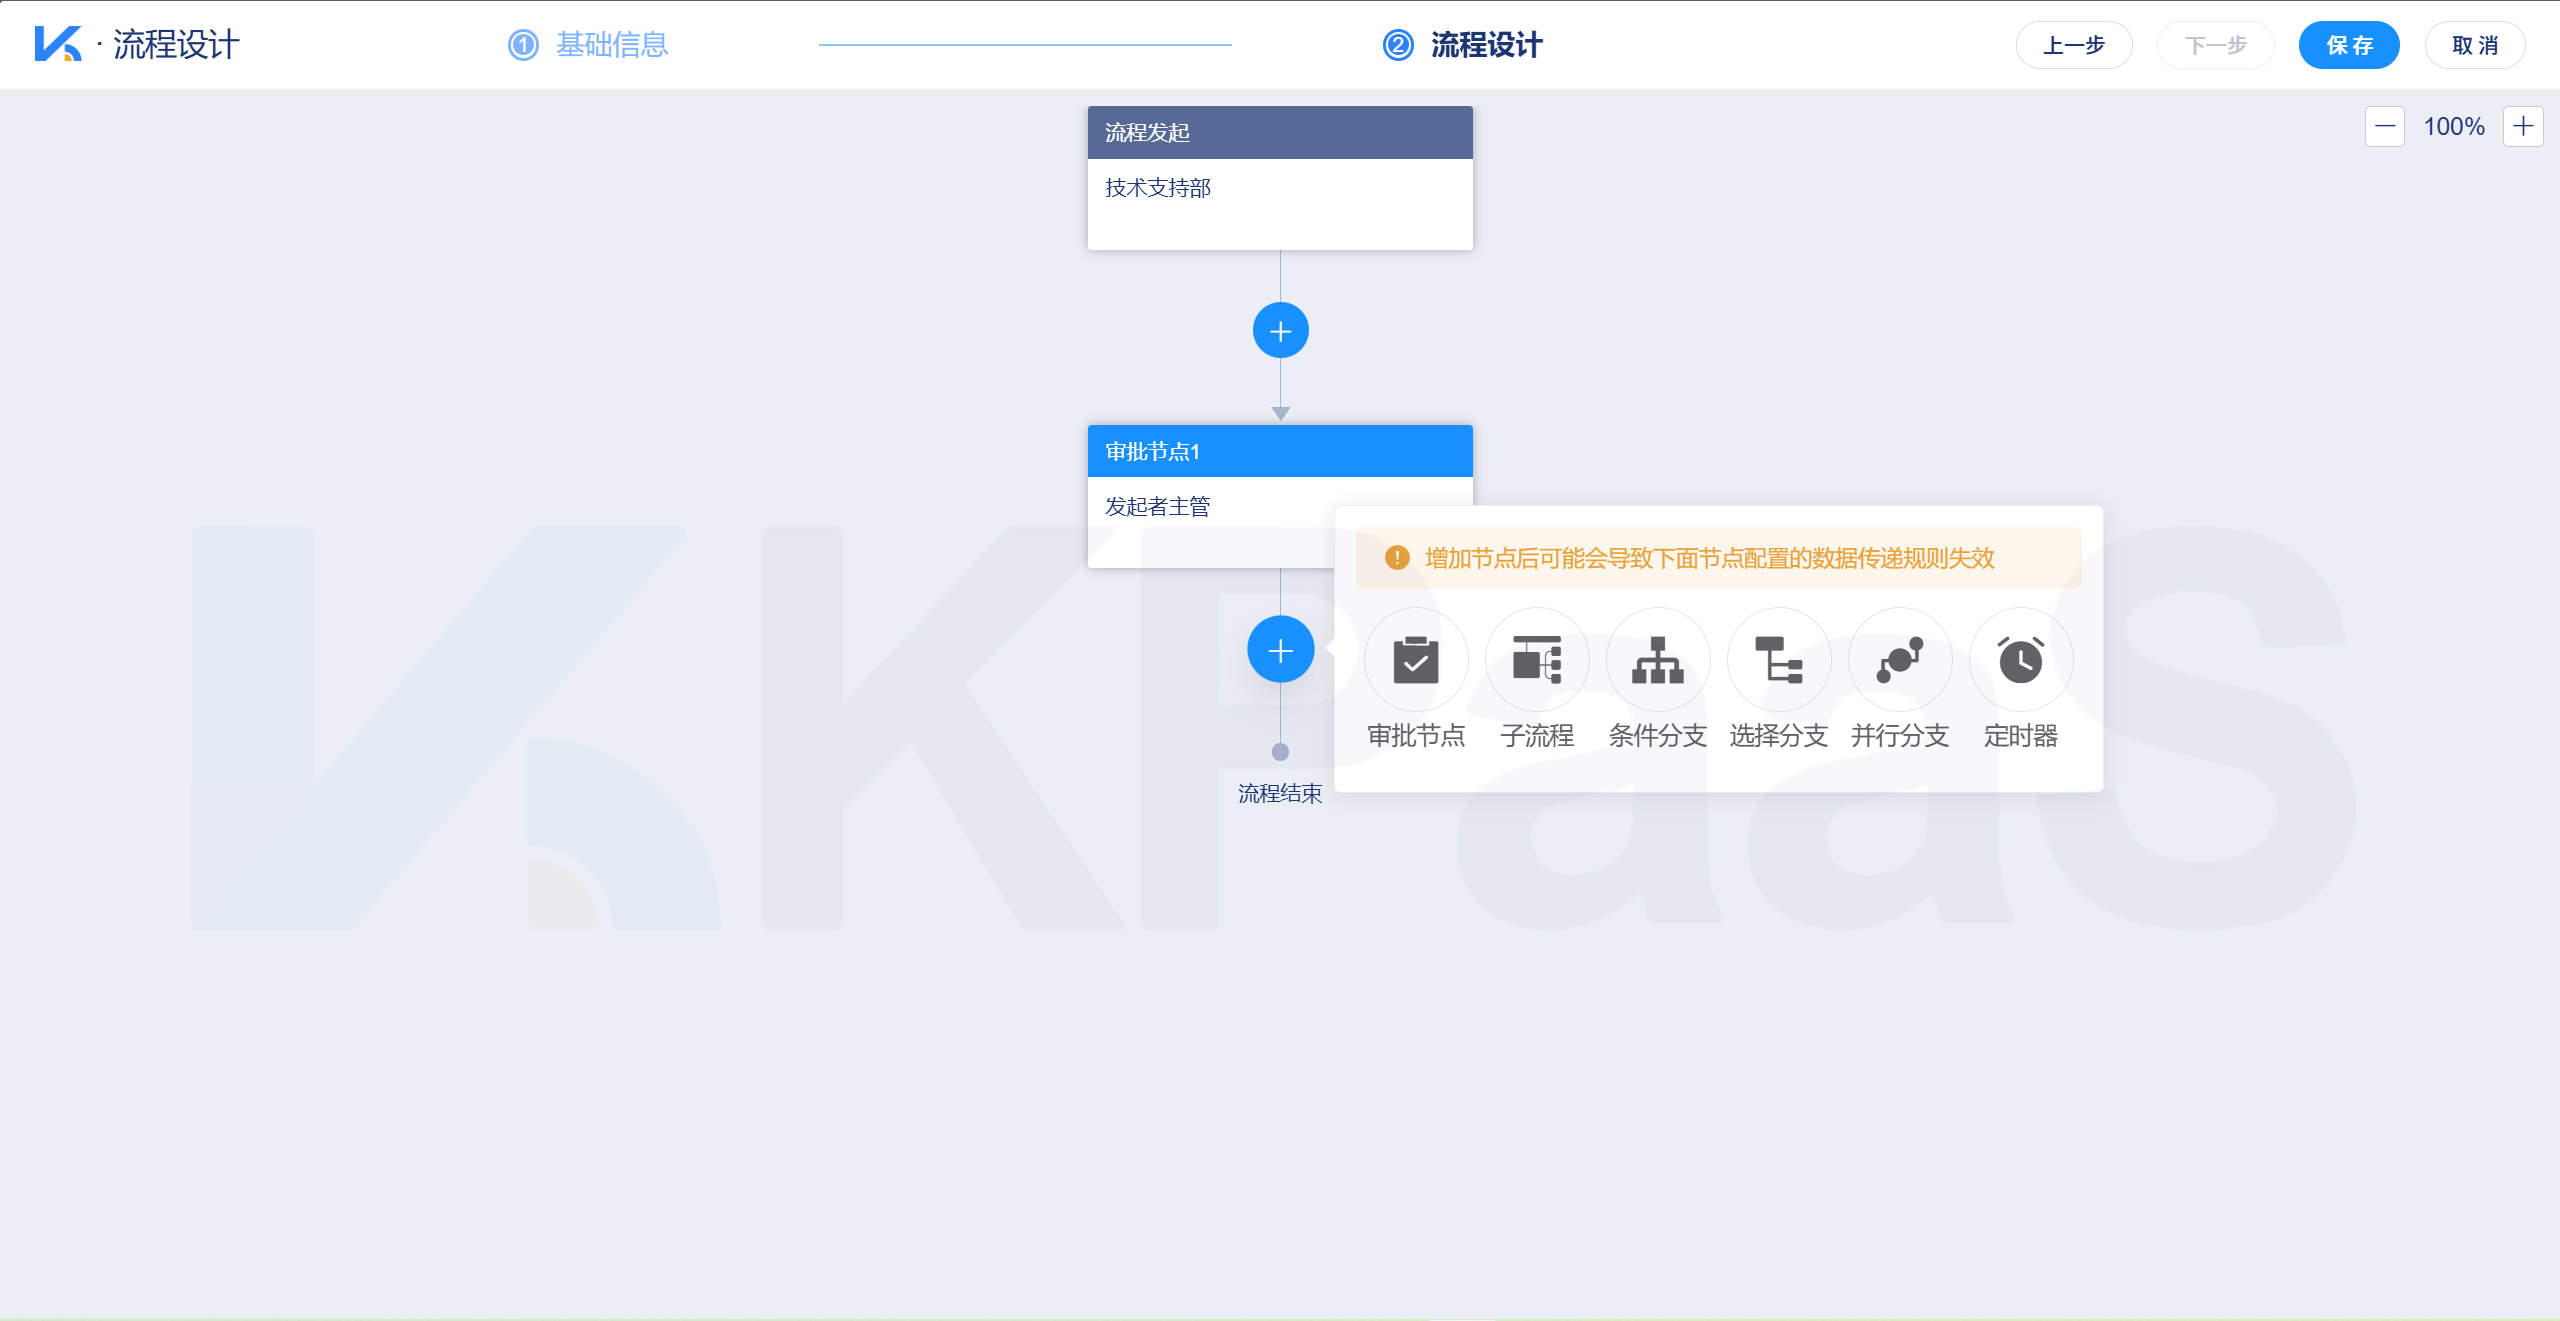Add a conditional branch (条件分支)

[x=1658, y=660]
